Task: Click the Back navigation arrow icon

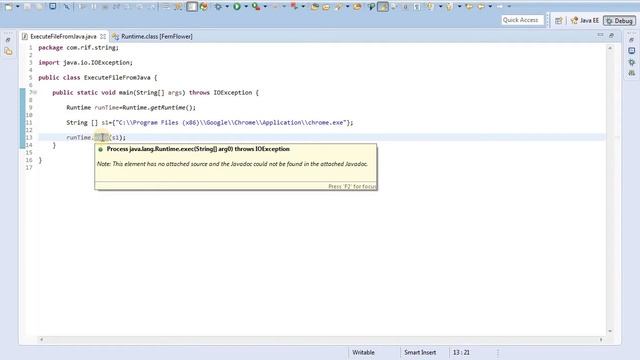Action: click(x=481, y=7)
